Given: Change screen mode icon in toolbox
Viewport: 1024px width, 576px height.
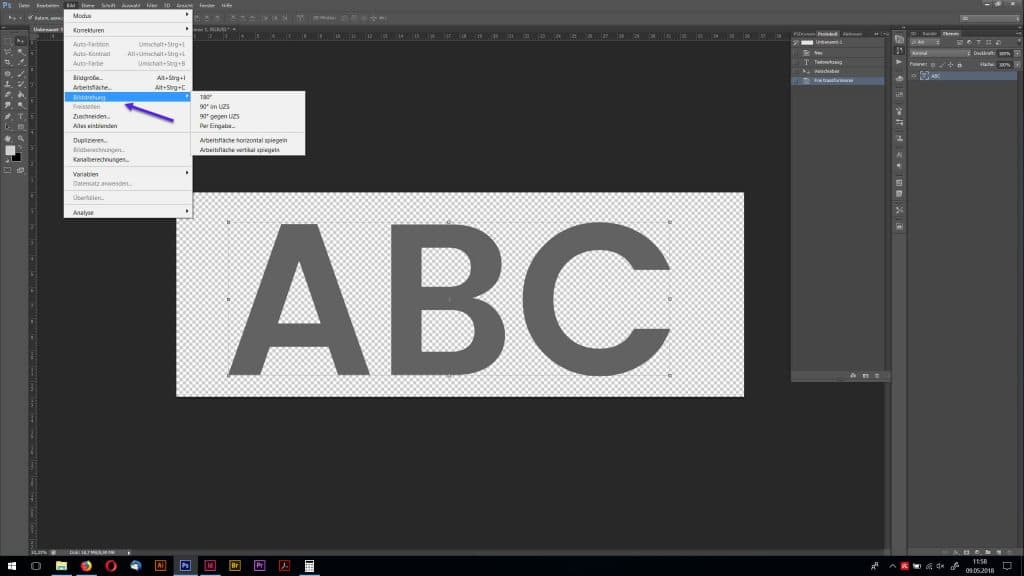Looking at the screenshot, I should 20,170.
